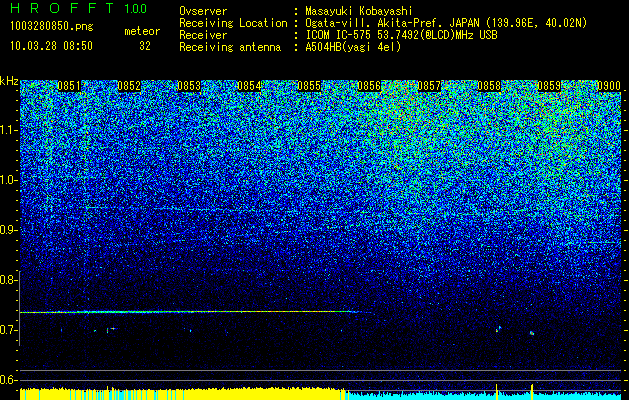Image resolution: width=629 pixels, height=400 pixels.
Task: Click the observer name Masayuki Kobayashi
Action: coord(359,11)
